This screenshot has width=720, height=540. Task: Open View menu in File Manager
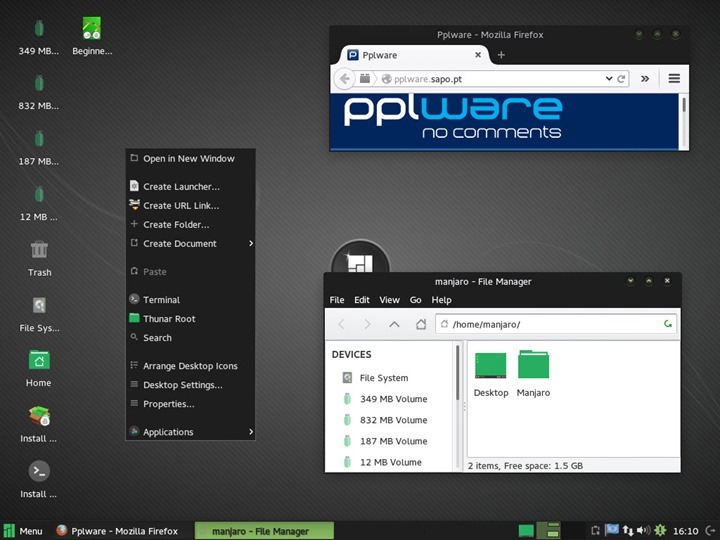(x=389, y=300)
